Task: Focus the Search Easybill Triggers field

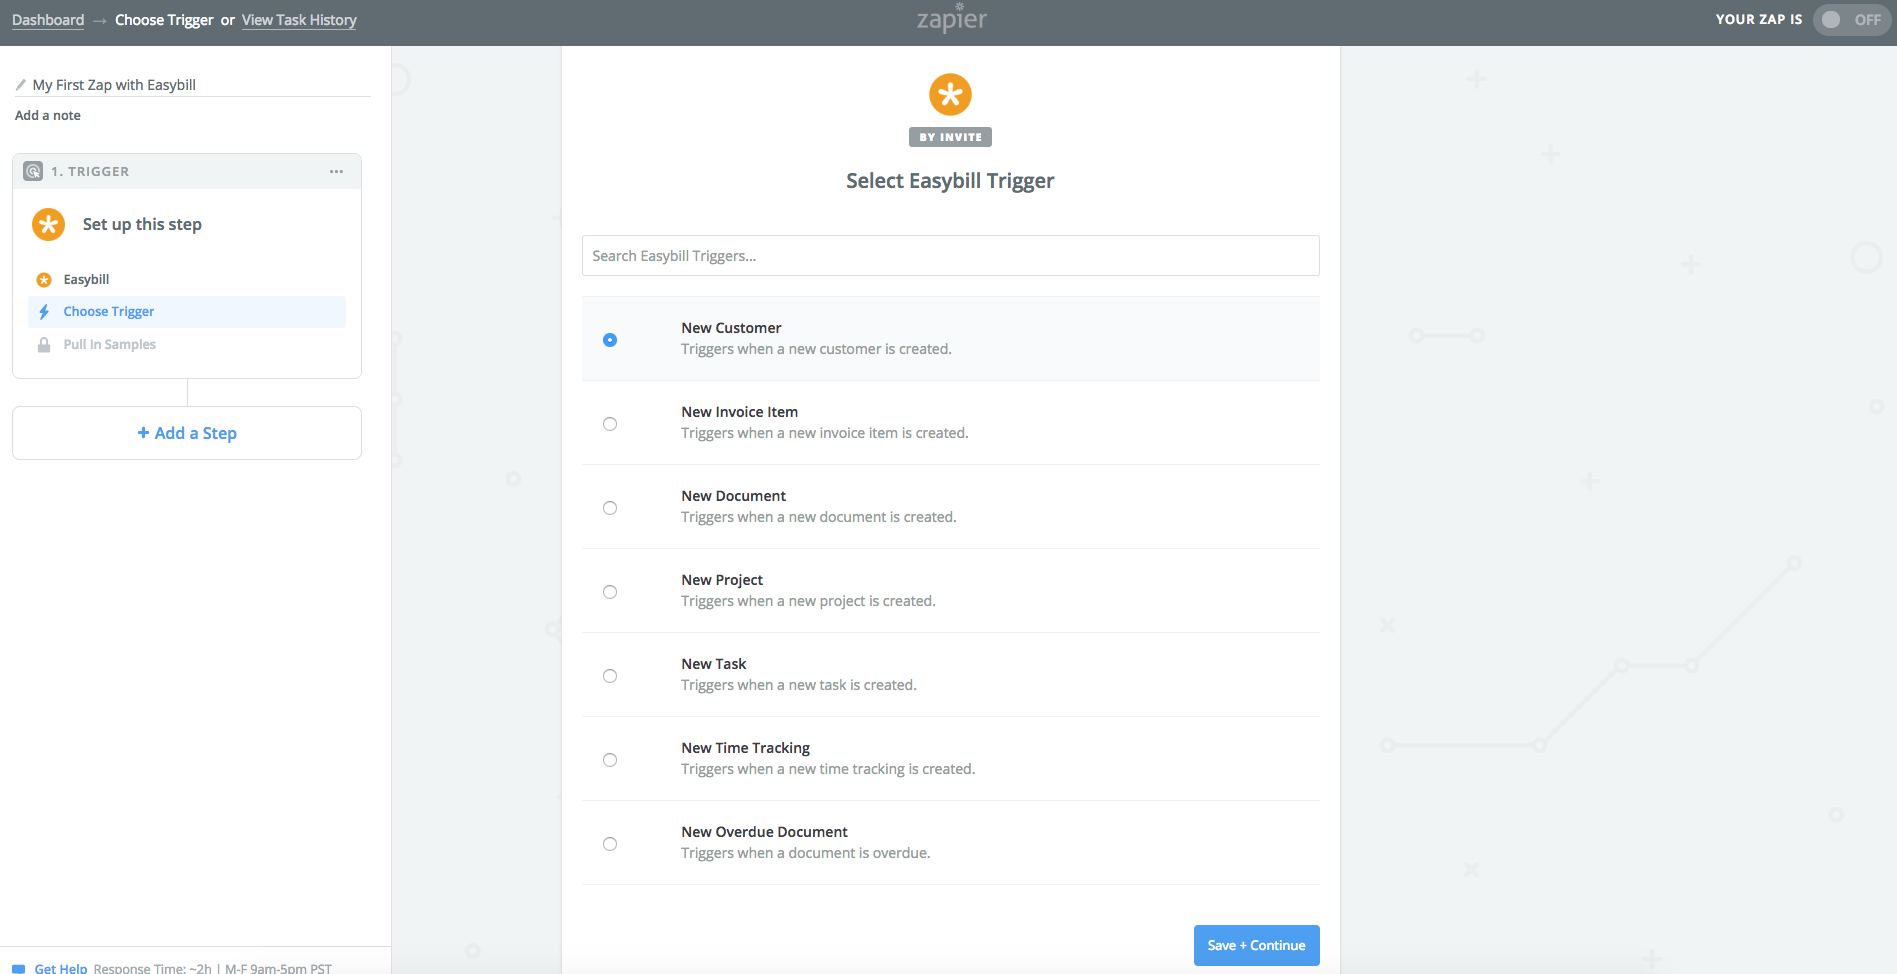Action: (950, 256)
